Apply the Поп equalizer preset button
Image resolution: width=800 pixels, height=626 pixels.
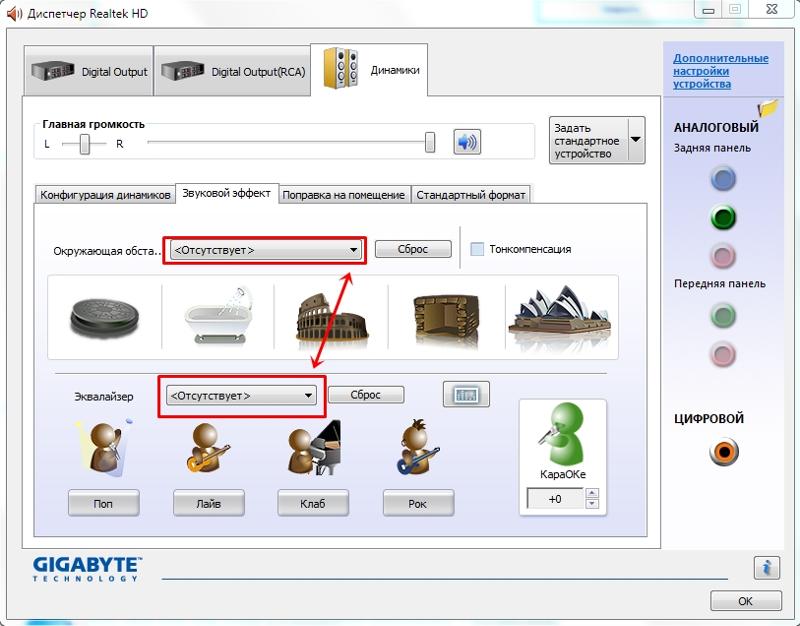pos(104,503)
